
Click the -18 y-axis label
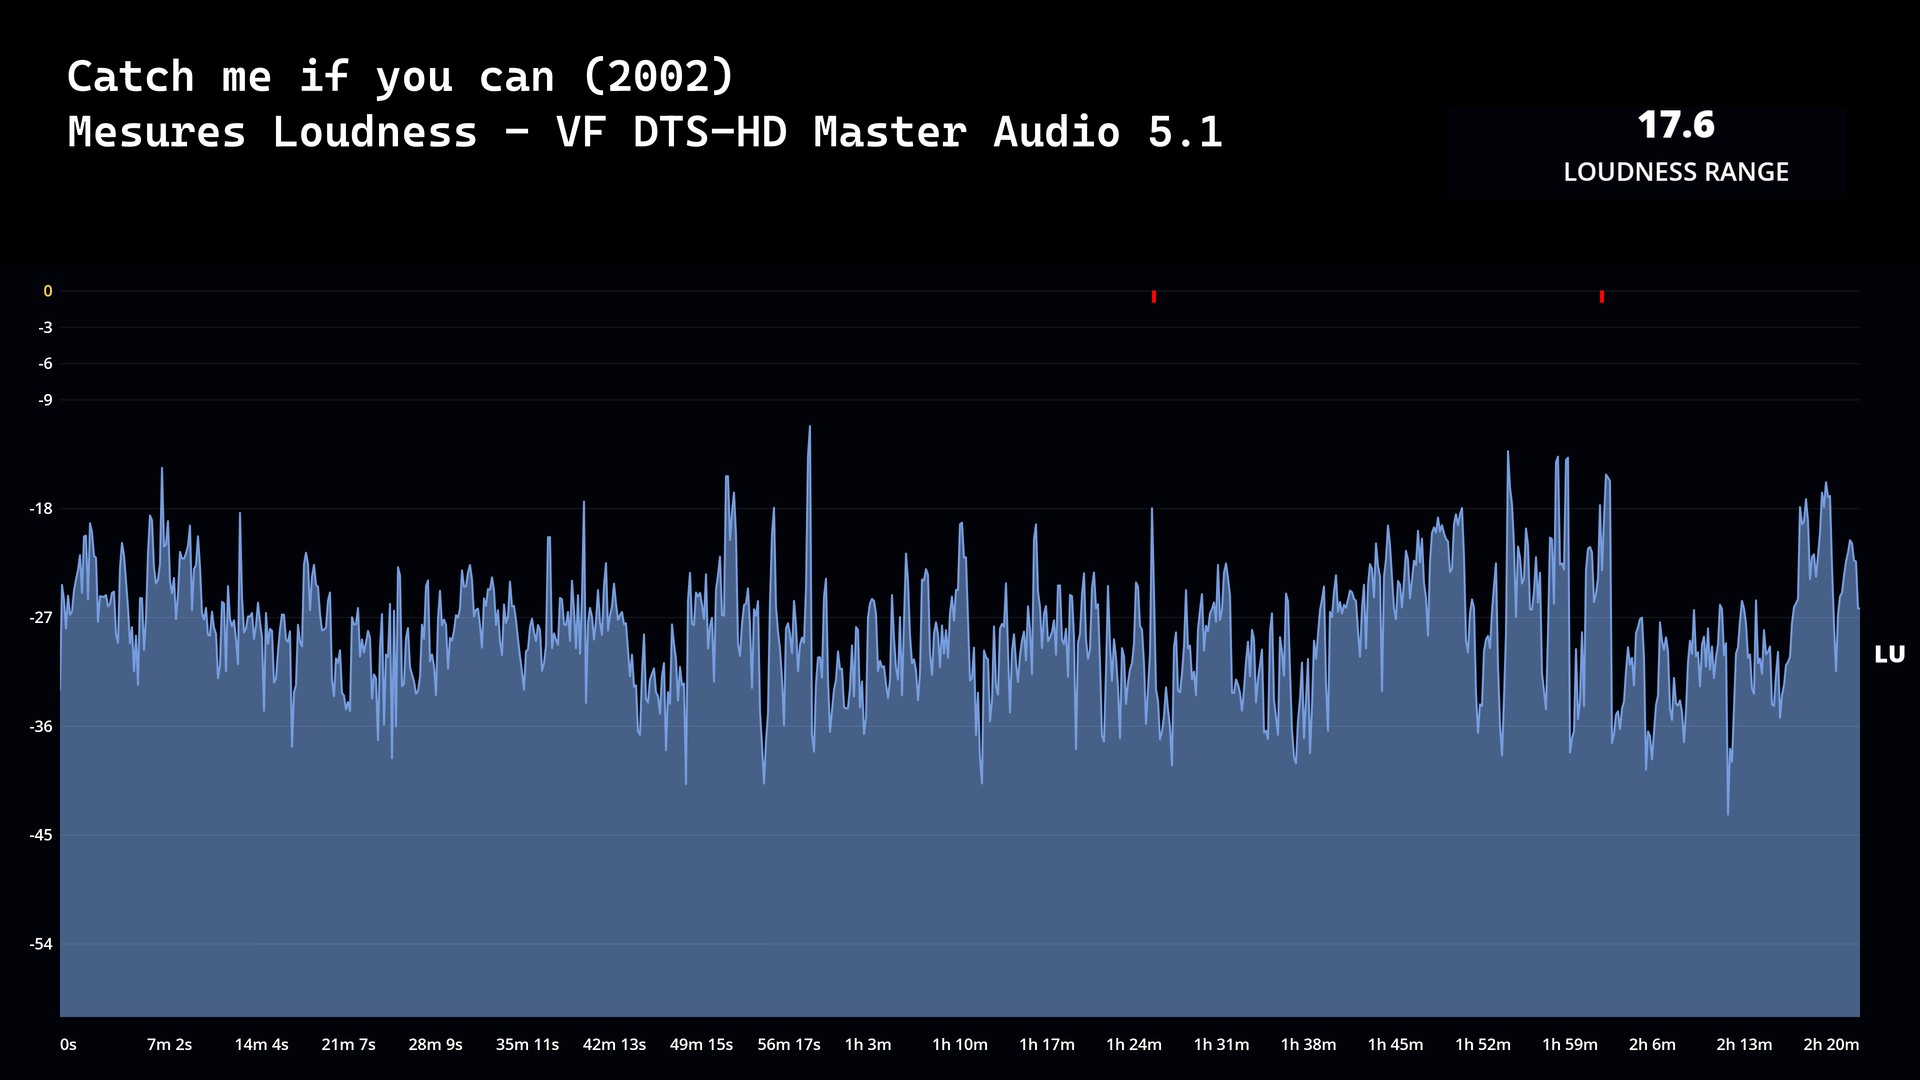[x=41, y=509]
